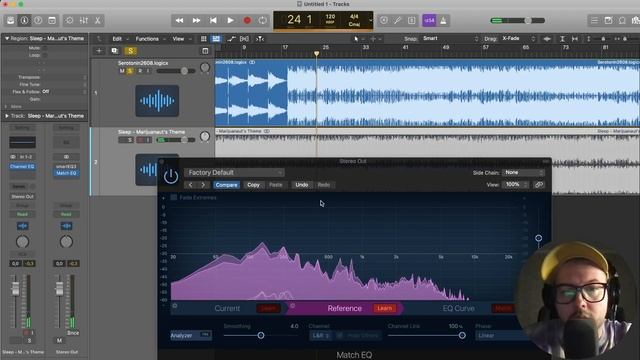Image resolution: width=640 pixels, height=360 pixels.
Task: Toggle the Metronome click button
Action: 443,20
